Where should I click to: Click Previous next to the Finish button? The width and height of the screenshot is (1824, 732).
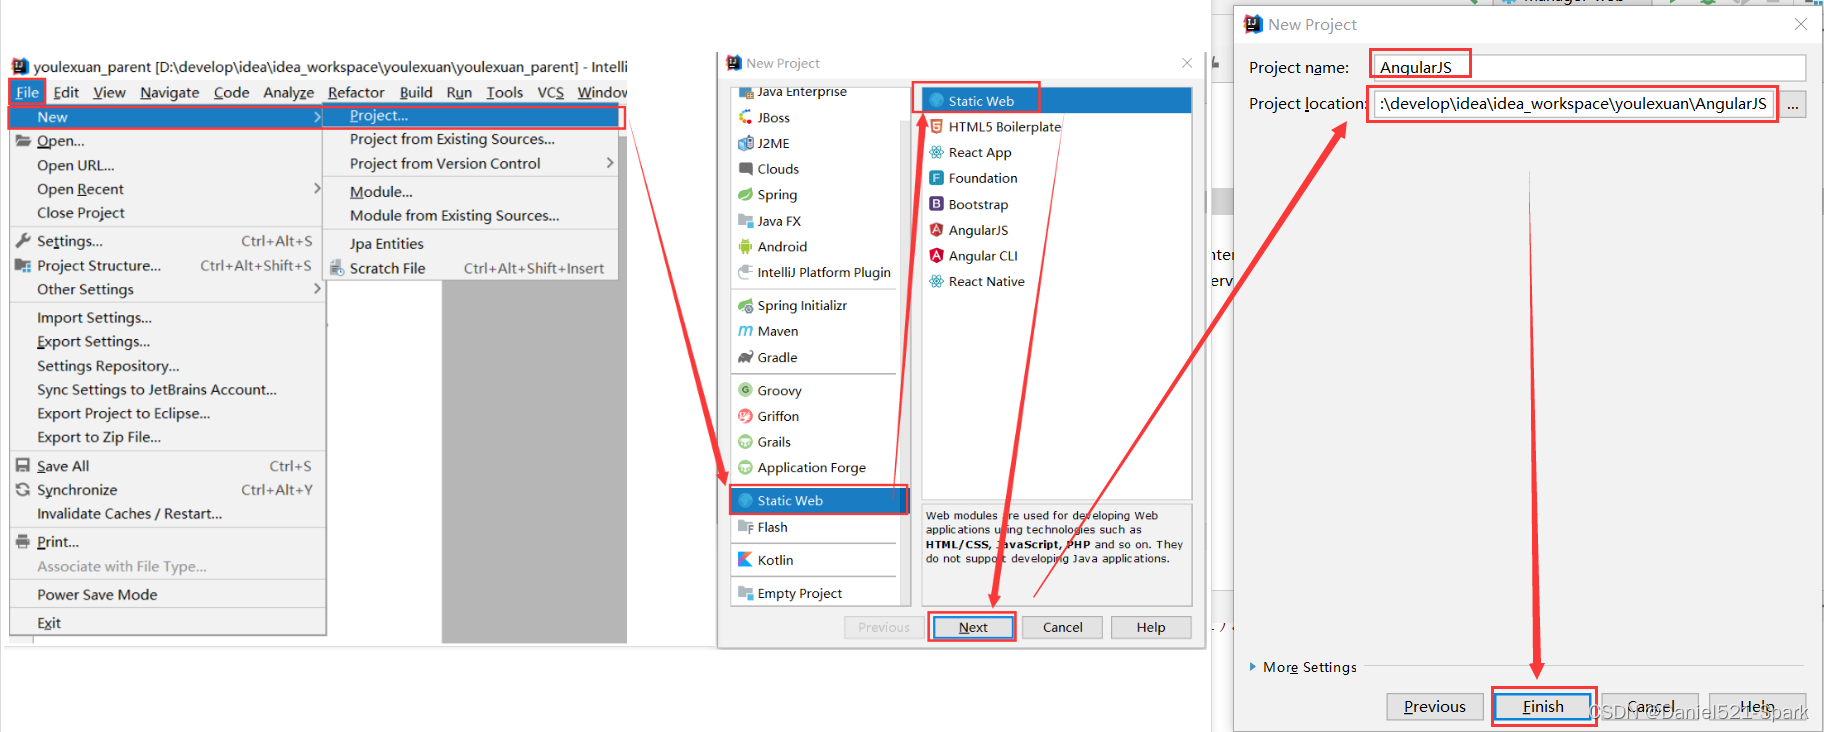click(x=1435, y=706)
